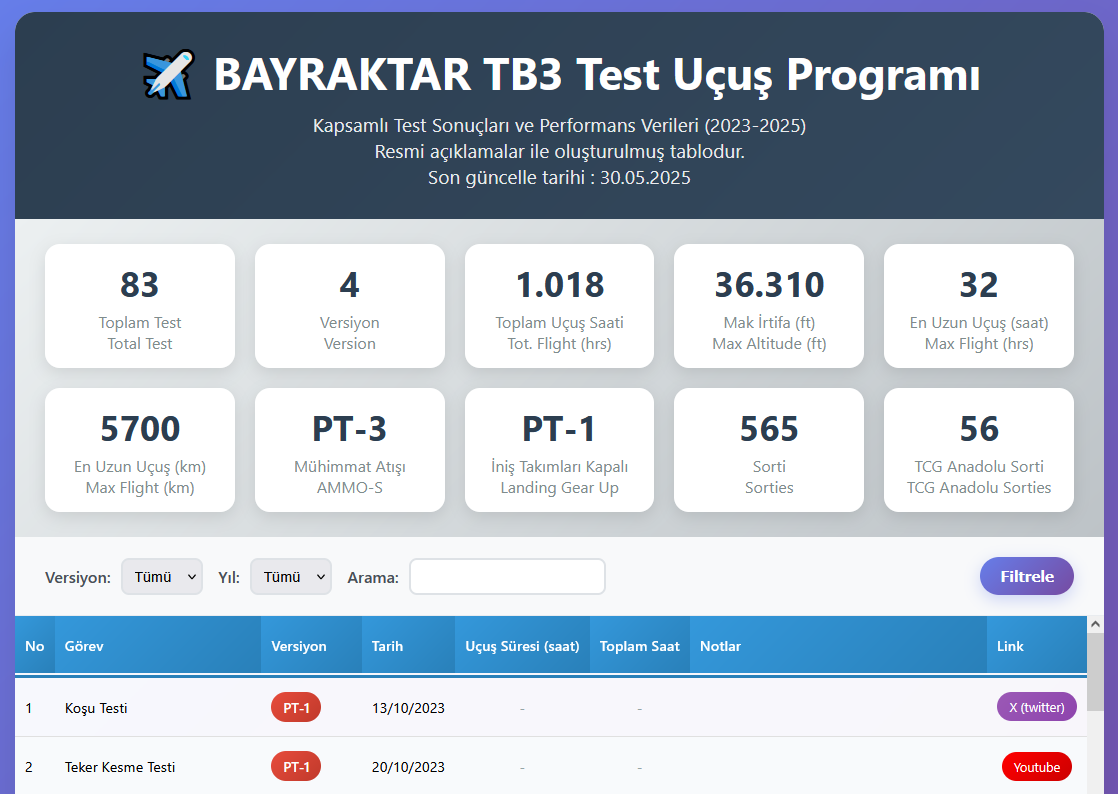Click the table scrollbar up arrow
The image size is (1118, 794).
pos(1095,624)
